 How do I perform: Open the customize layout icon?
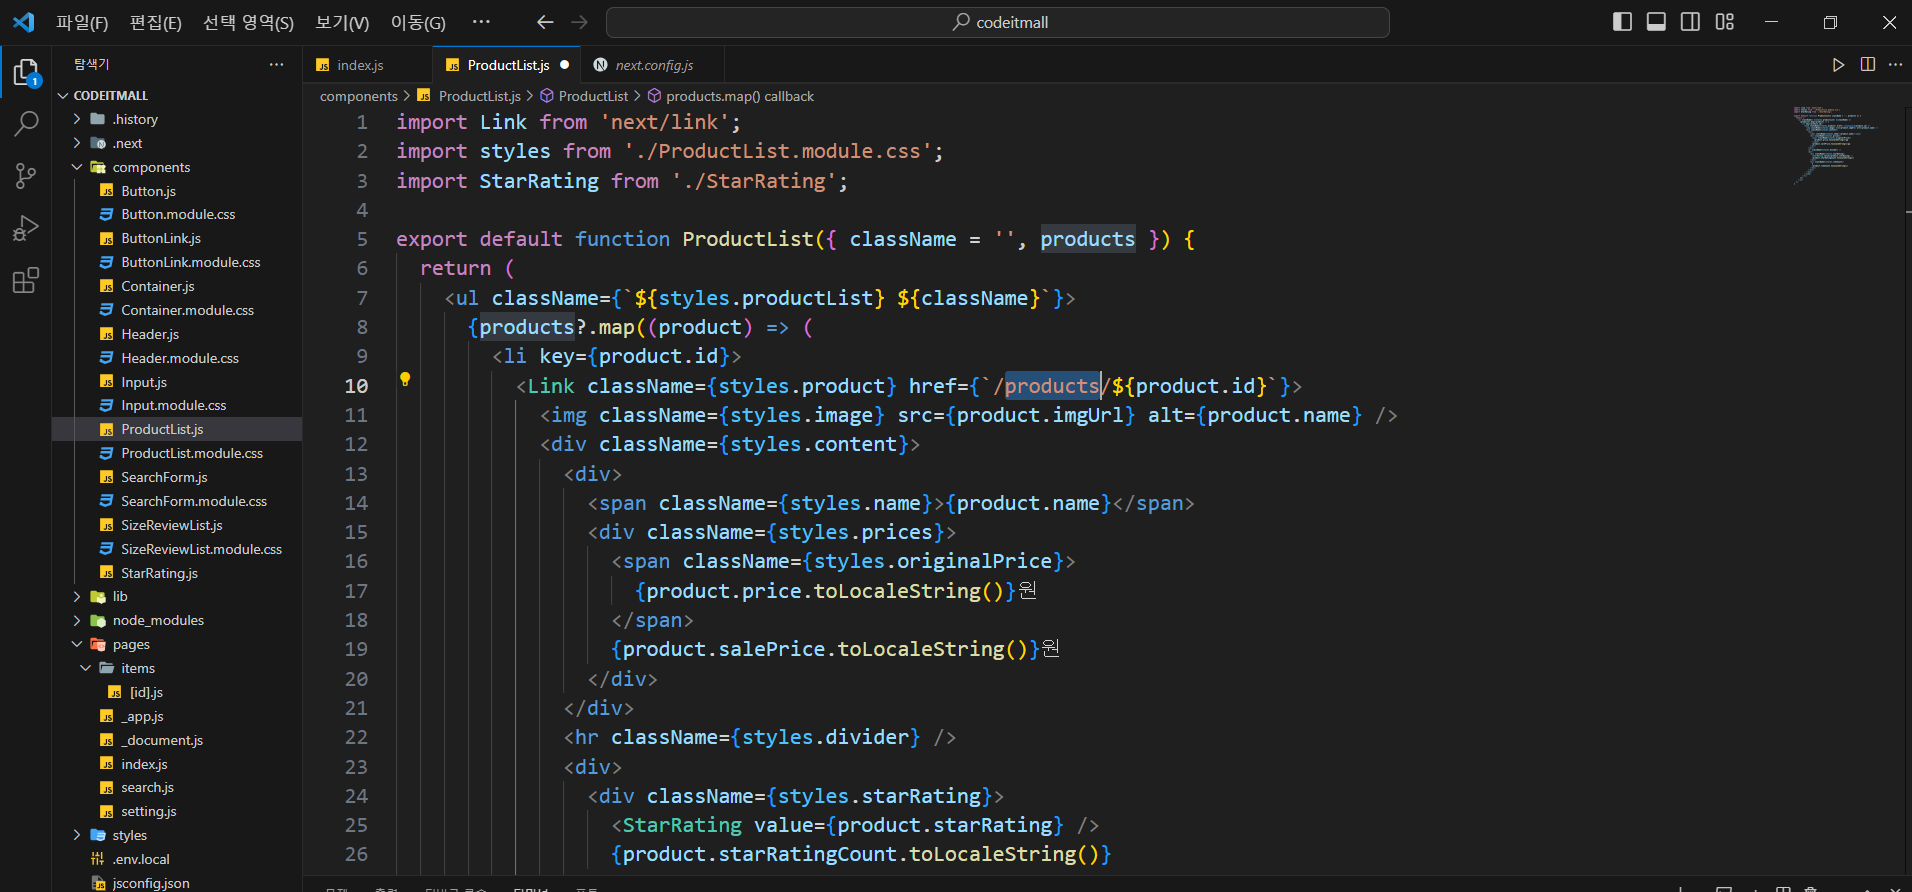click(x=1725, y=22)
